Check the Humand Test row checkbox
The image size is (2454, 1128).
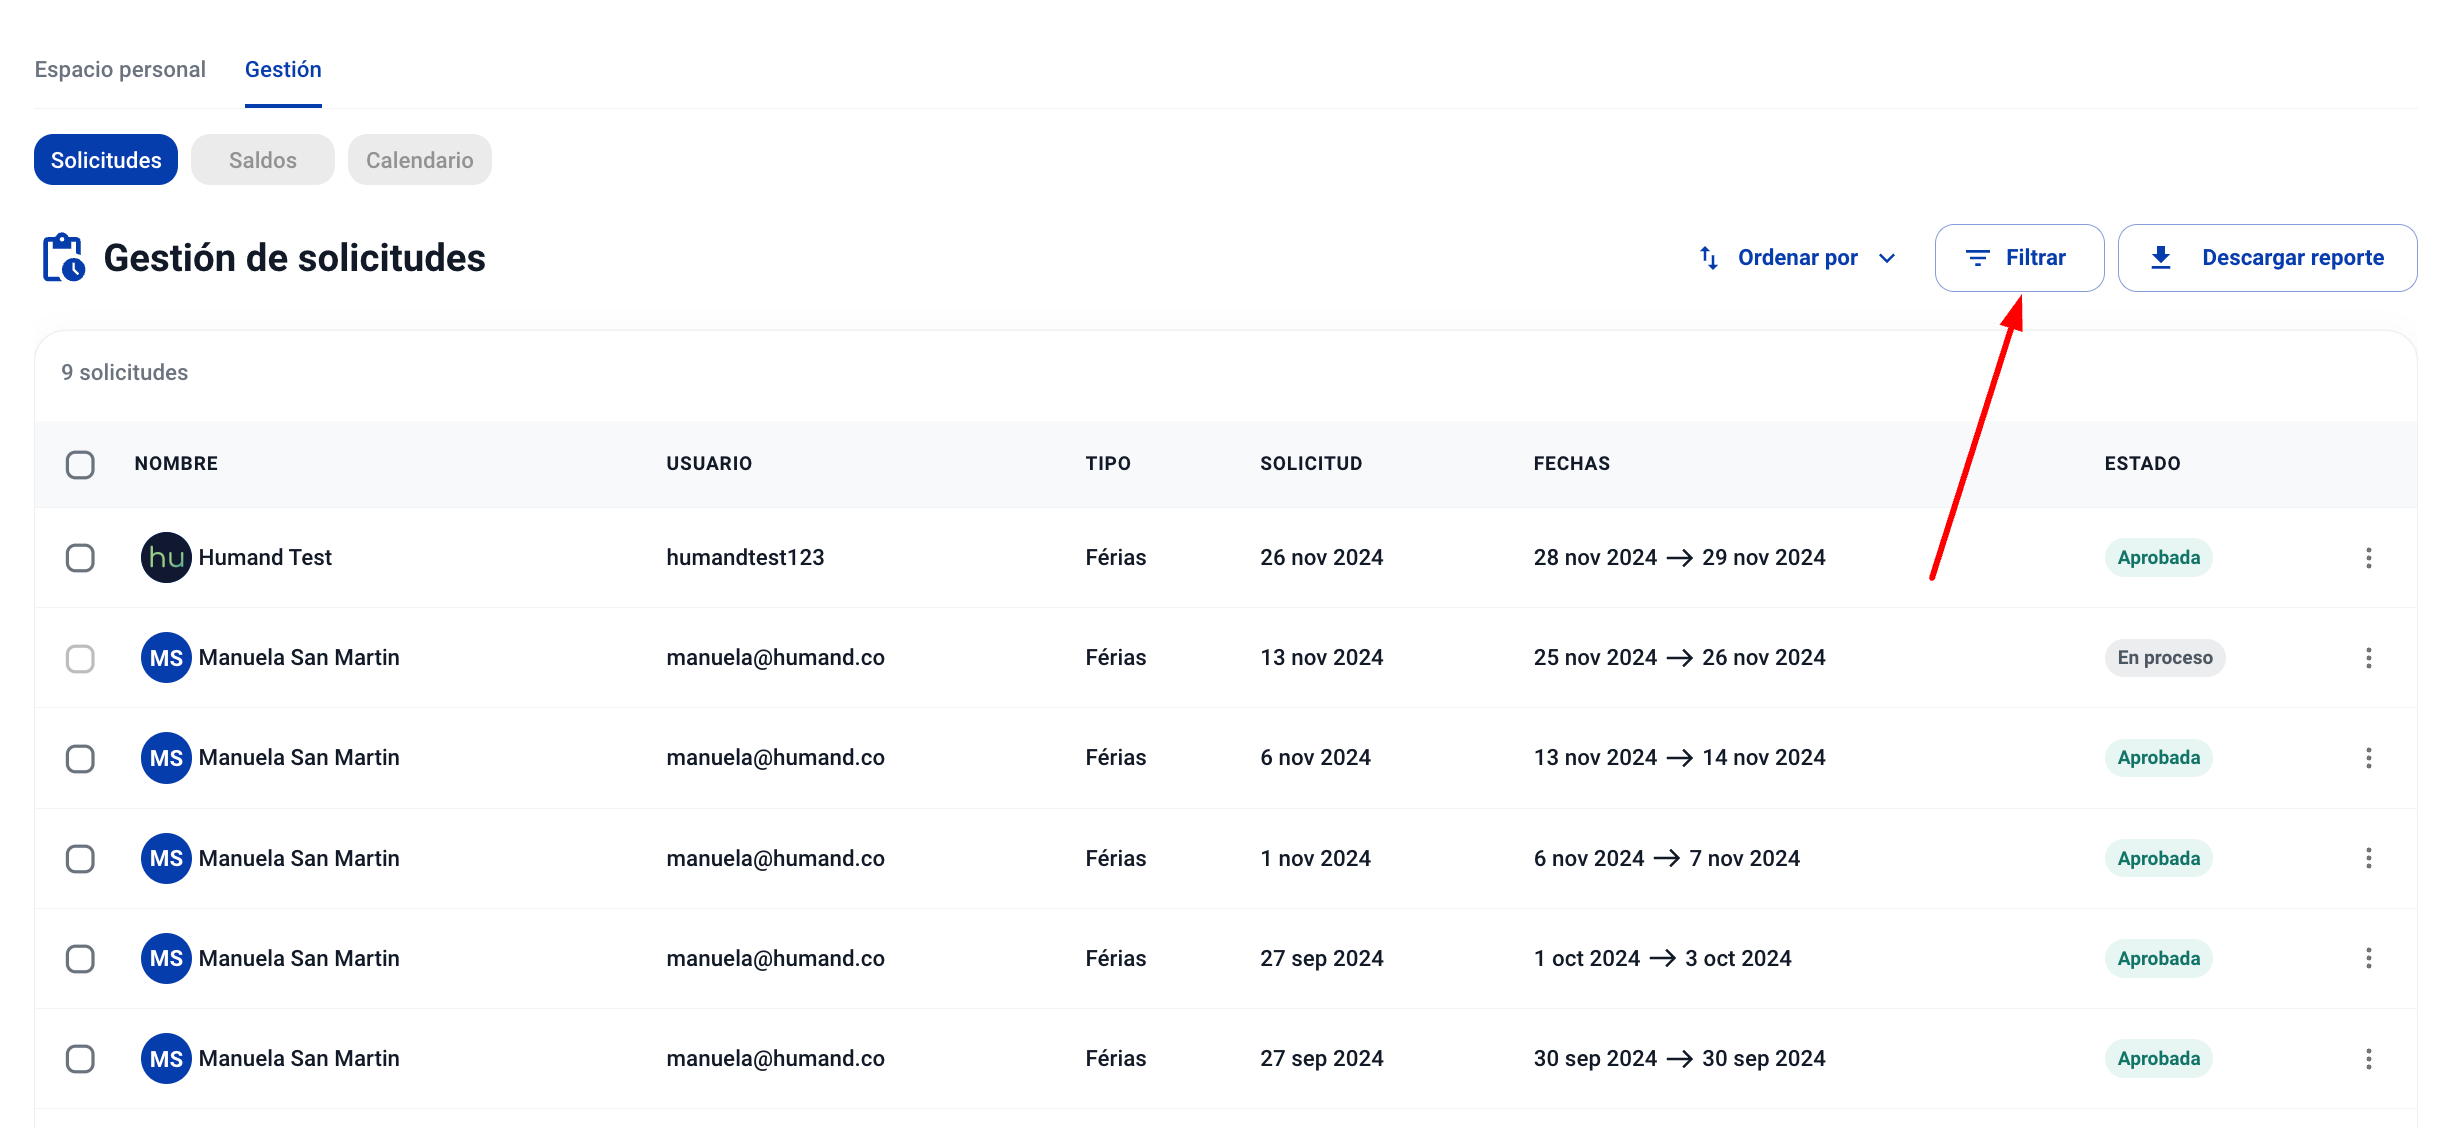point(80,558)
